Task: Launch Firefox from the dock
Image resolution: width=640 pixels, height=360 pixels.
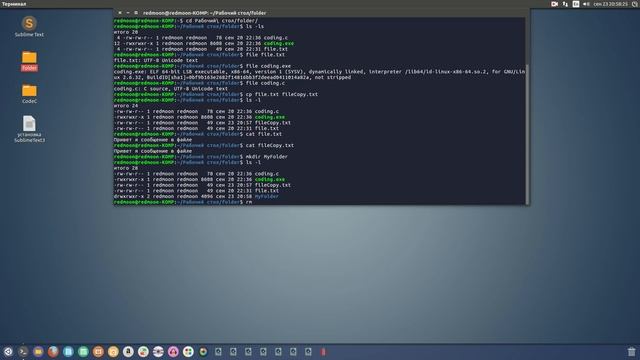Action: (x=53, y=351)
